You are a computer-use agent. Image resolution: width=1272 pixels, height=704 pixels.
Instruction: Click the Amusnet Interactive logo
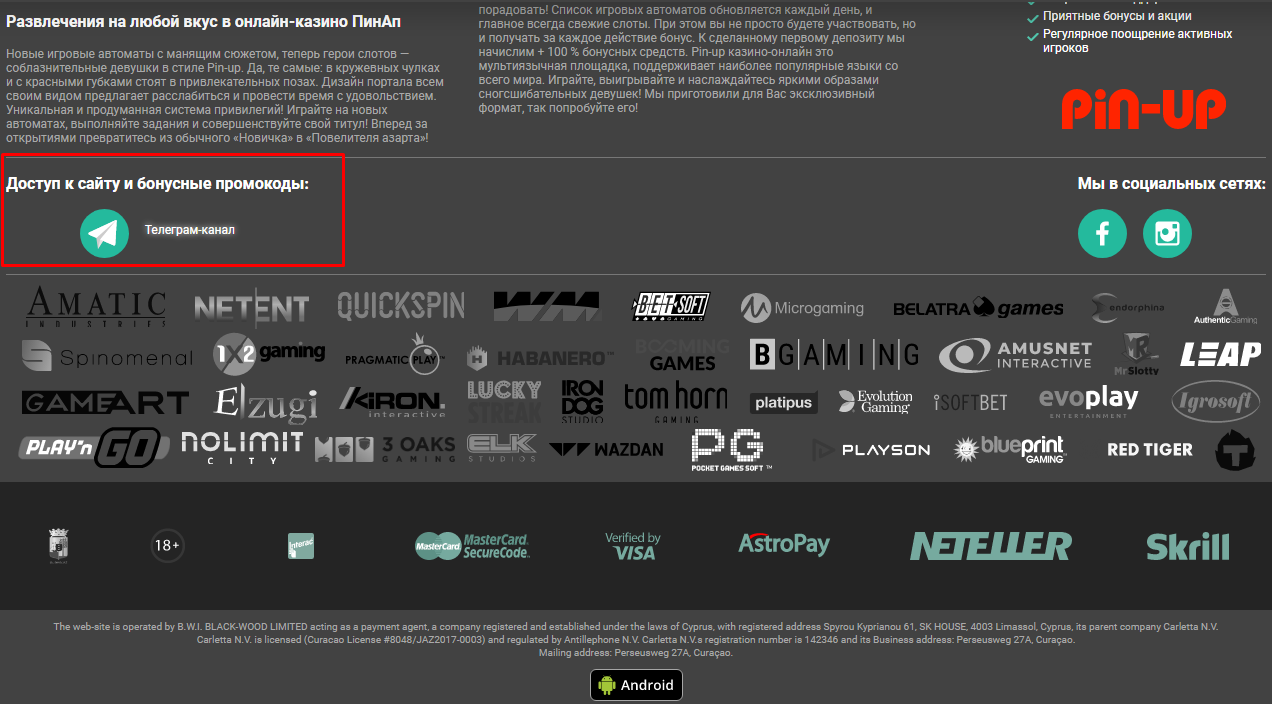(x=1015, y=355)
